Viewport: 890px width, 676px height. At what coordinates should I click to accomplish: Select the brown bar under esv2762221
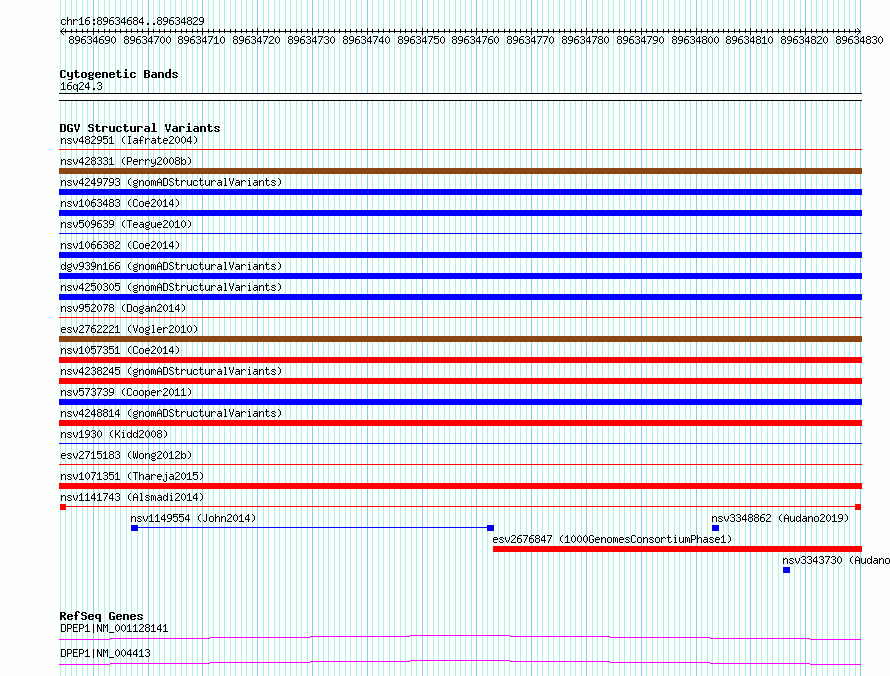click(x=460, y=339)
